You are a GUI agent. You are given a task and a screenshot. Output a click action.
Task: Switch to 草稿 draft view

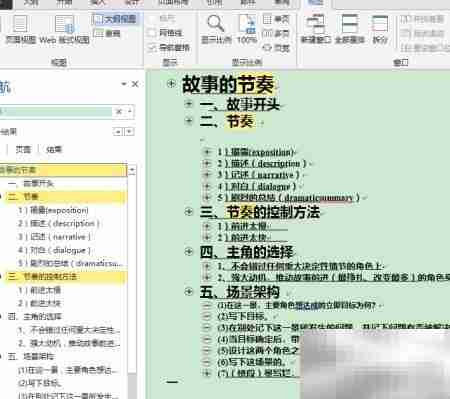(107, 33)
